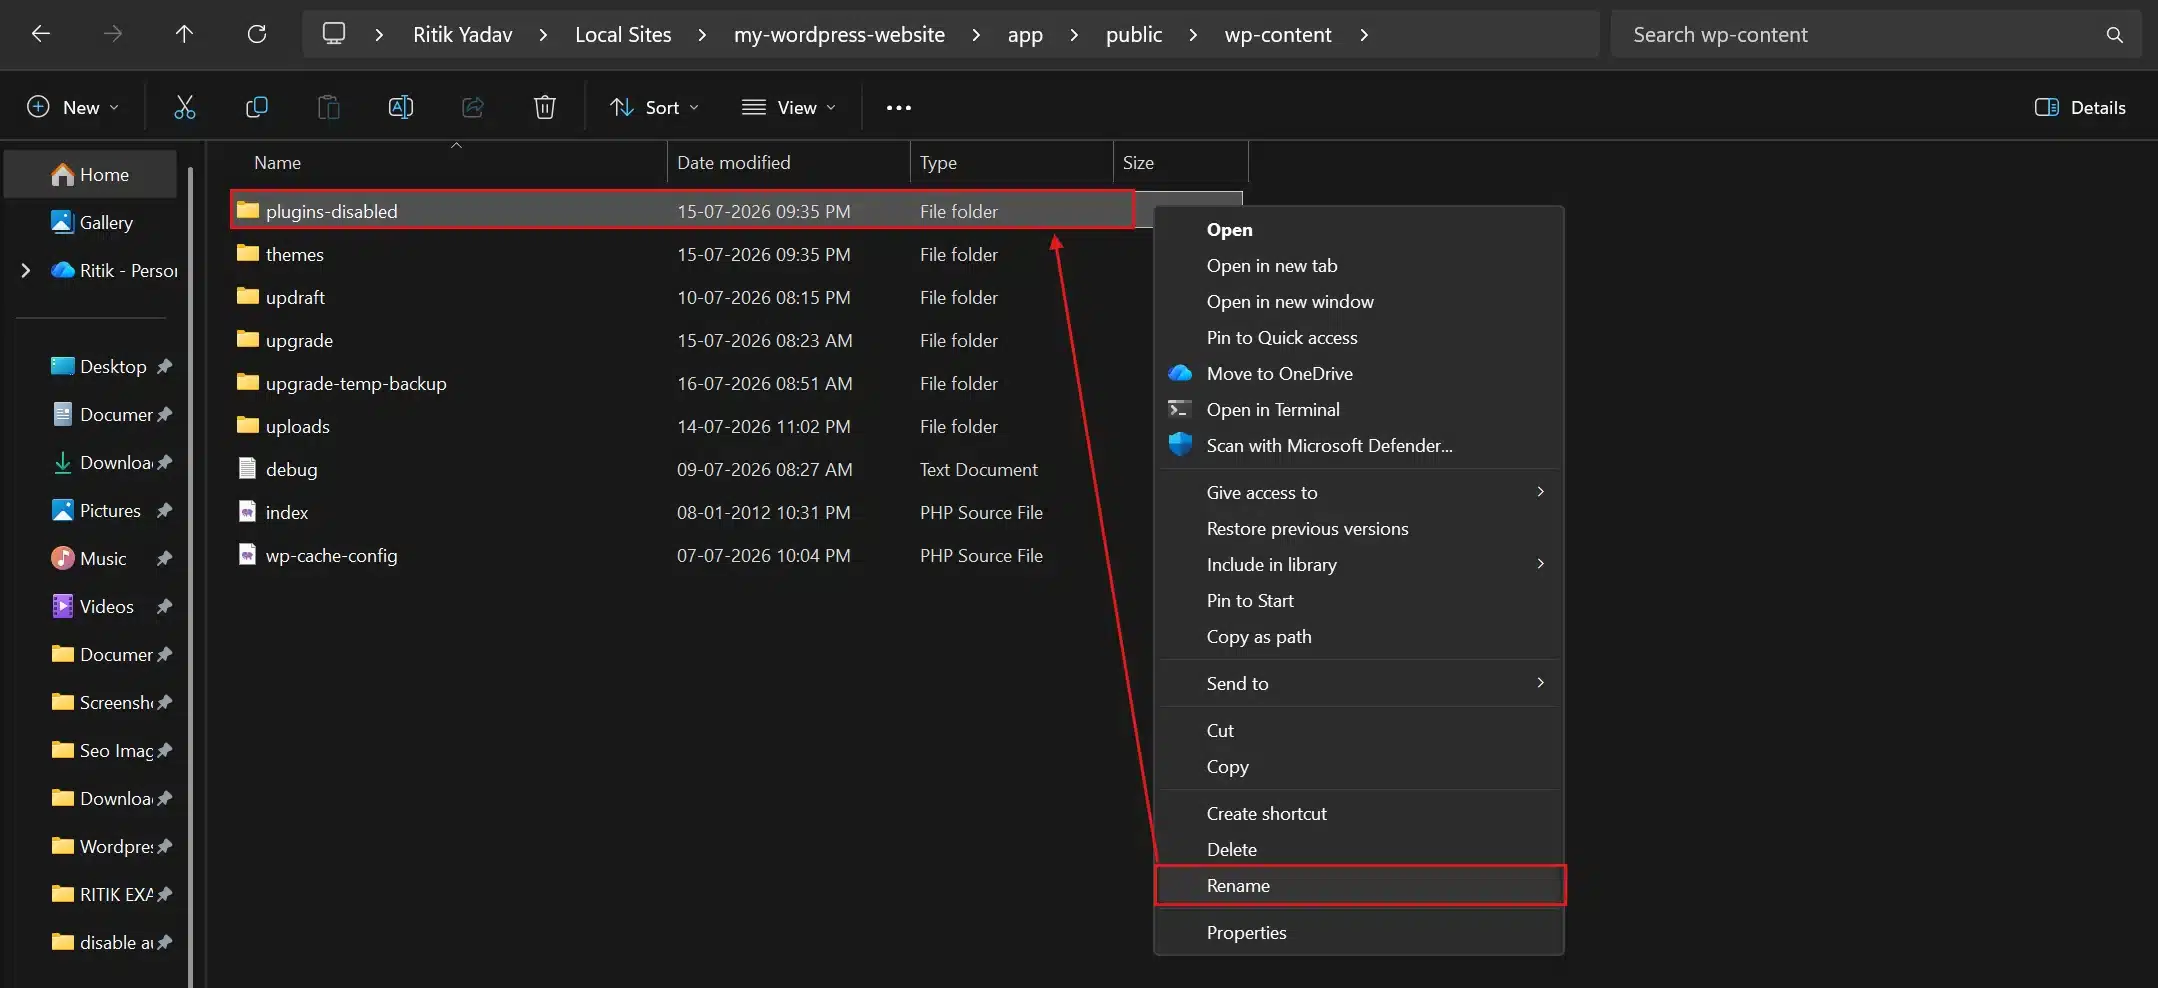Click the Rename icon in toolbar
2158x988 pixels.
tap(401, 107)
